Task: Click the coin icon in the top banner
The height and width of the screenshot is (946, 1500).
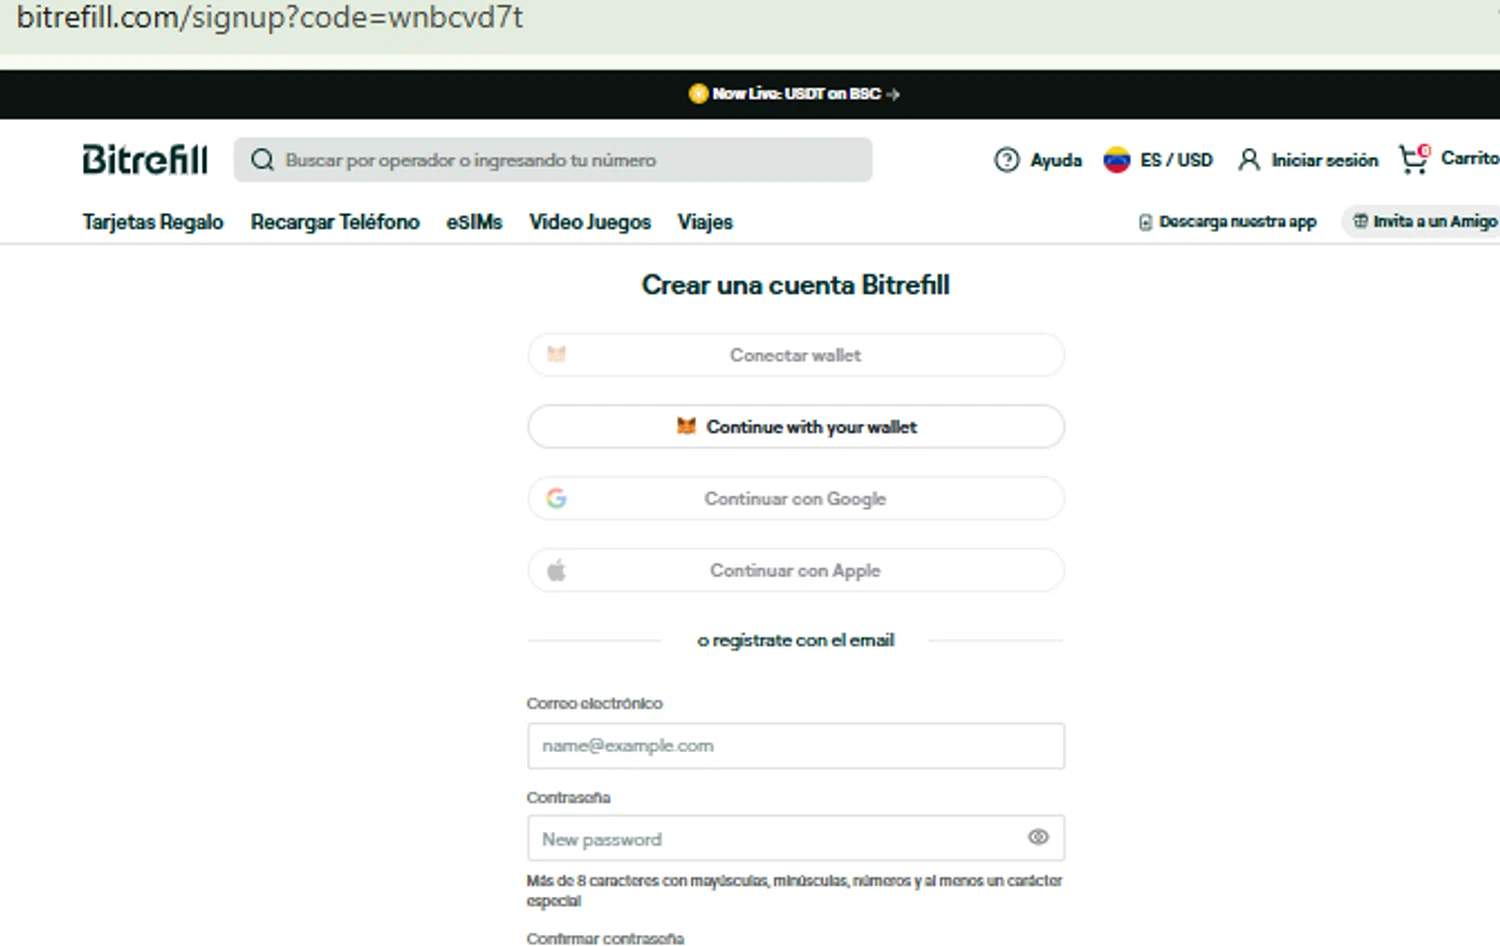Action: (x=698, y=94)
